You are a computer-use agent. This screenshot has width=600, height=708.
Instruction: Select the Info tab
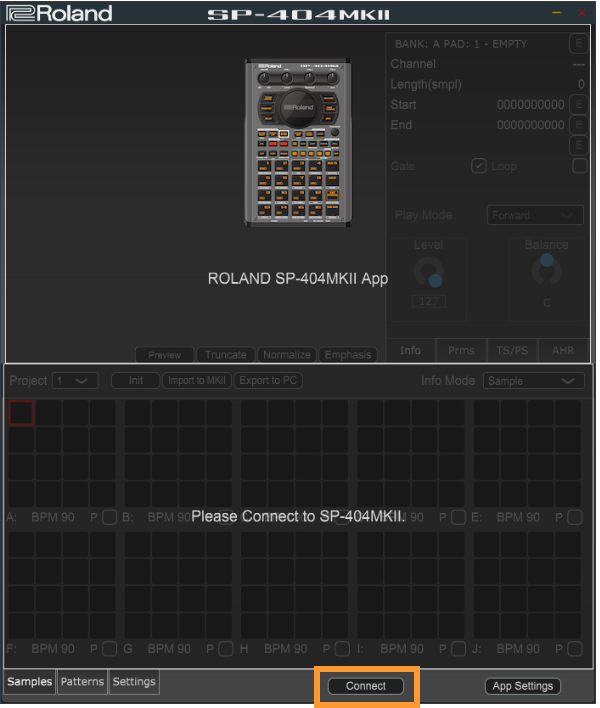tap(410, 350)
